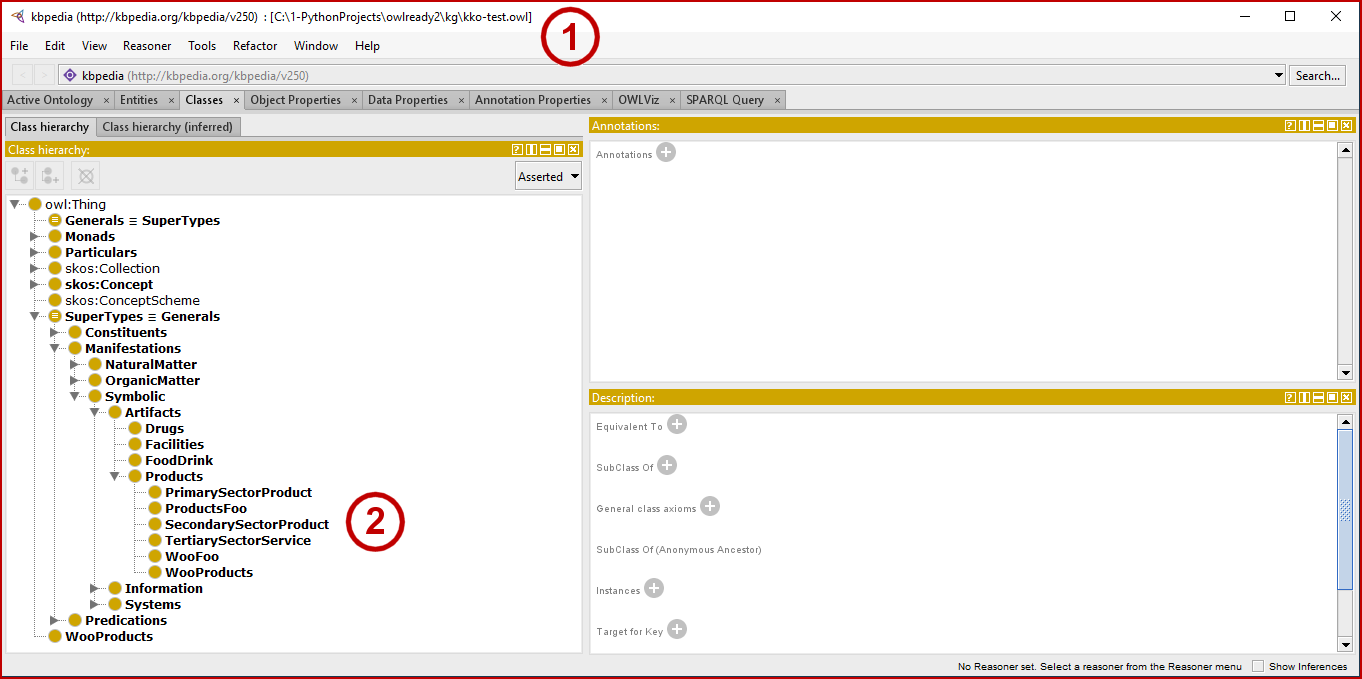Expand the Monads class node
1362x679 pixels.
[x=35, y=236]
